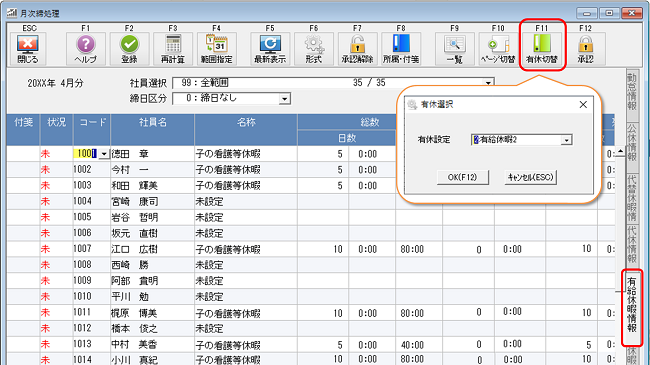Screen dimensions: 650x365
Task: Open the 形式 gear settings icon
Action: click(x=314, y=49)
